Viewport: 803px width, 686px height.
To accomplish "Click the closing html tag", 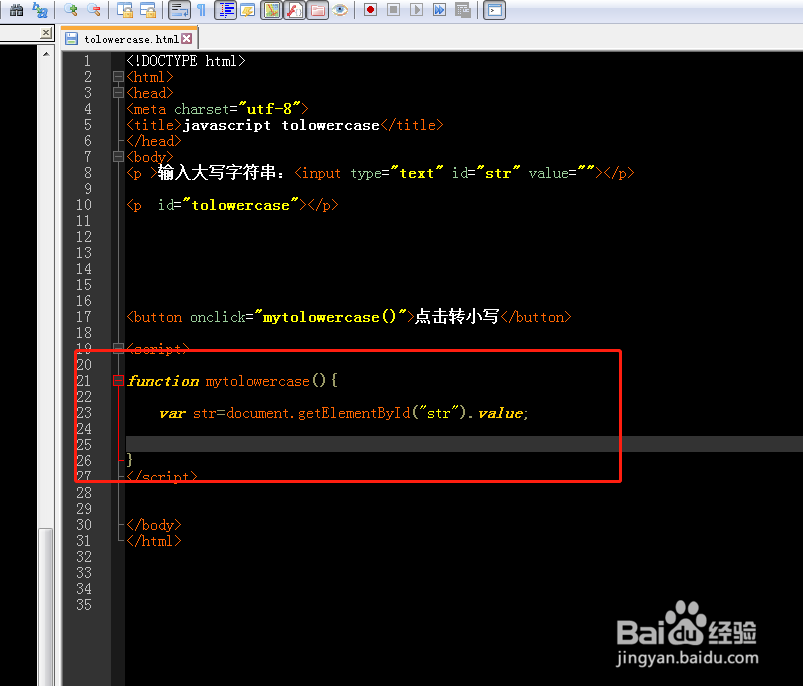I will pos(154,541).
